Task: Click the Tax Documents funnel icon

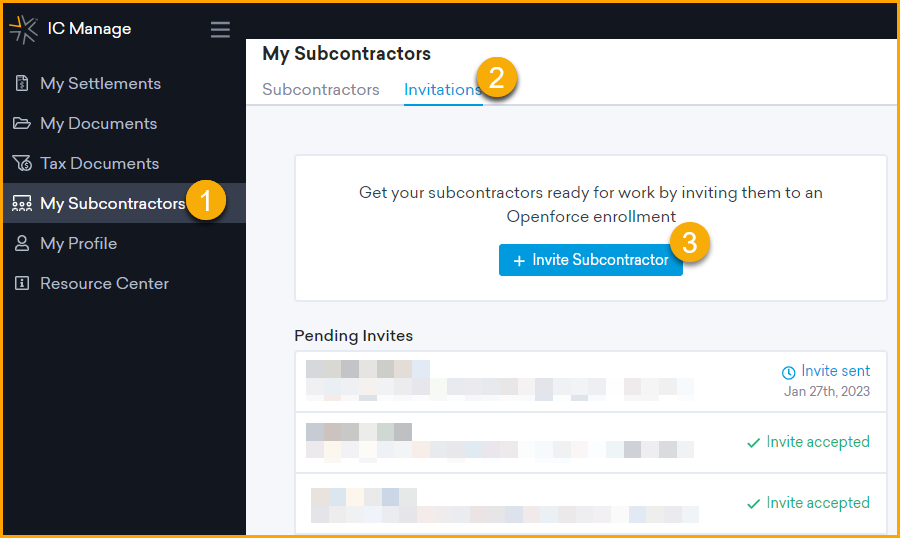Action: 22,164
